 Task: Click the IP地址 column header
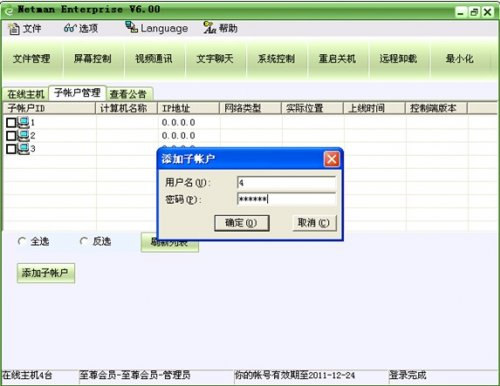pyautogui.click(x=188, y=108)
